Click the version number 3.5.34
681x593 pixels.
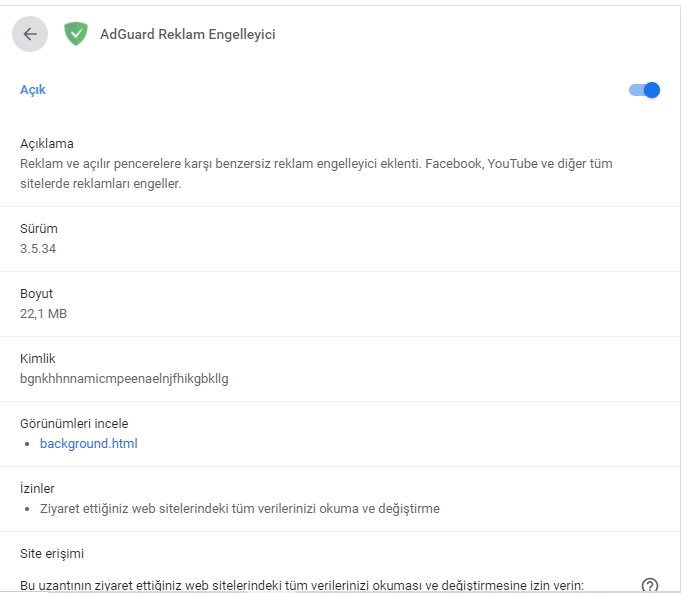click(38, 248)
